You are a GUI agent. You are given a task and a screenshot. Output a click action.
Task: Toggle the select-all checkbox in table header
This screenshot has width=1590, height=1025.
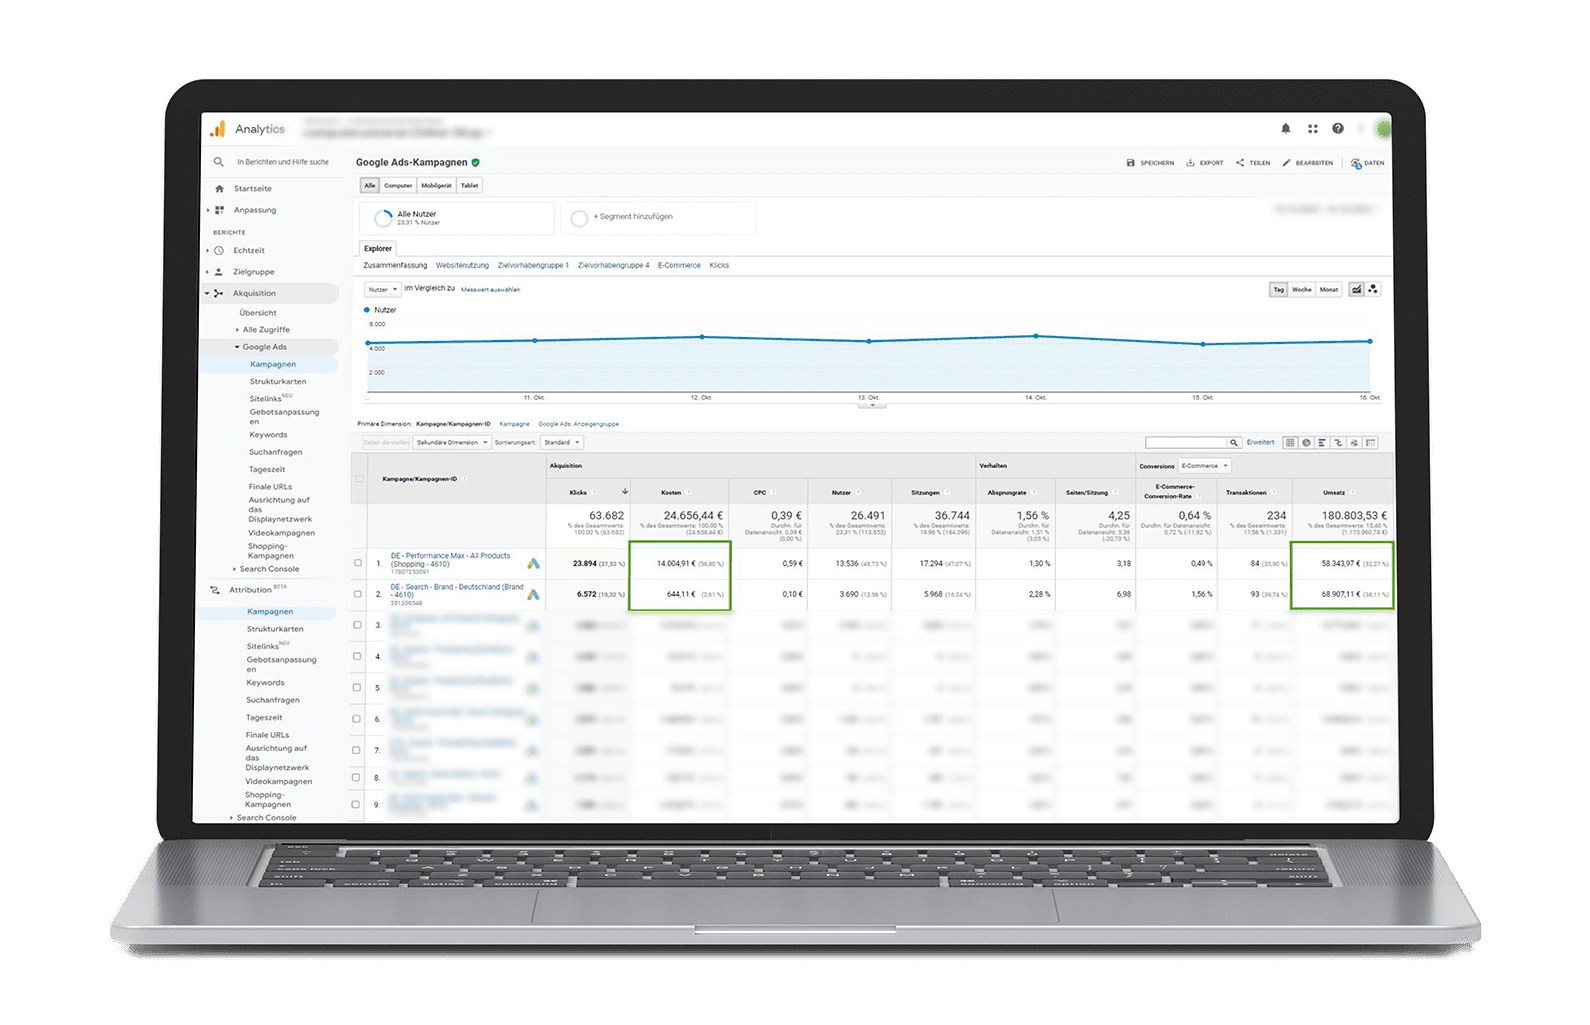pos(360,479)
